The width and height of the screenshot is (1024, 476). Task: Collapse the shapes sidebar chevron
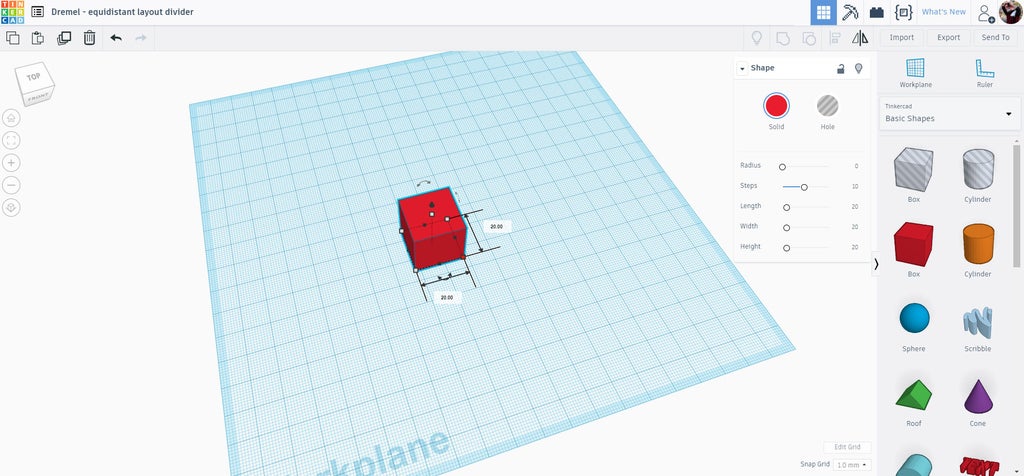(876, 264)
